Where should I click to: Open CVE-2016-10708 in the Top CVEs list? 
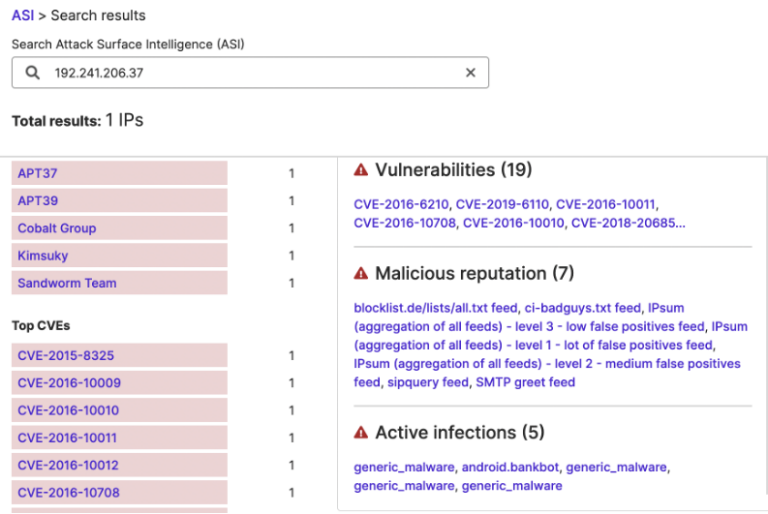point(120,492)
